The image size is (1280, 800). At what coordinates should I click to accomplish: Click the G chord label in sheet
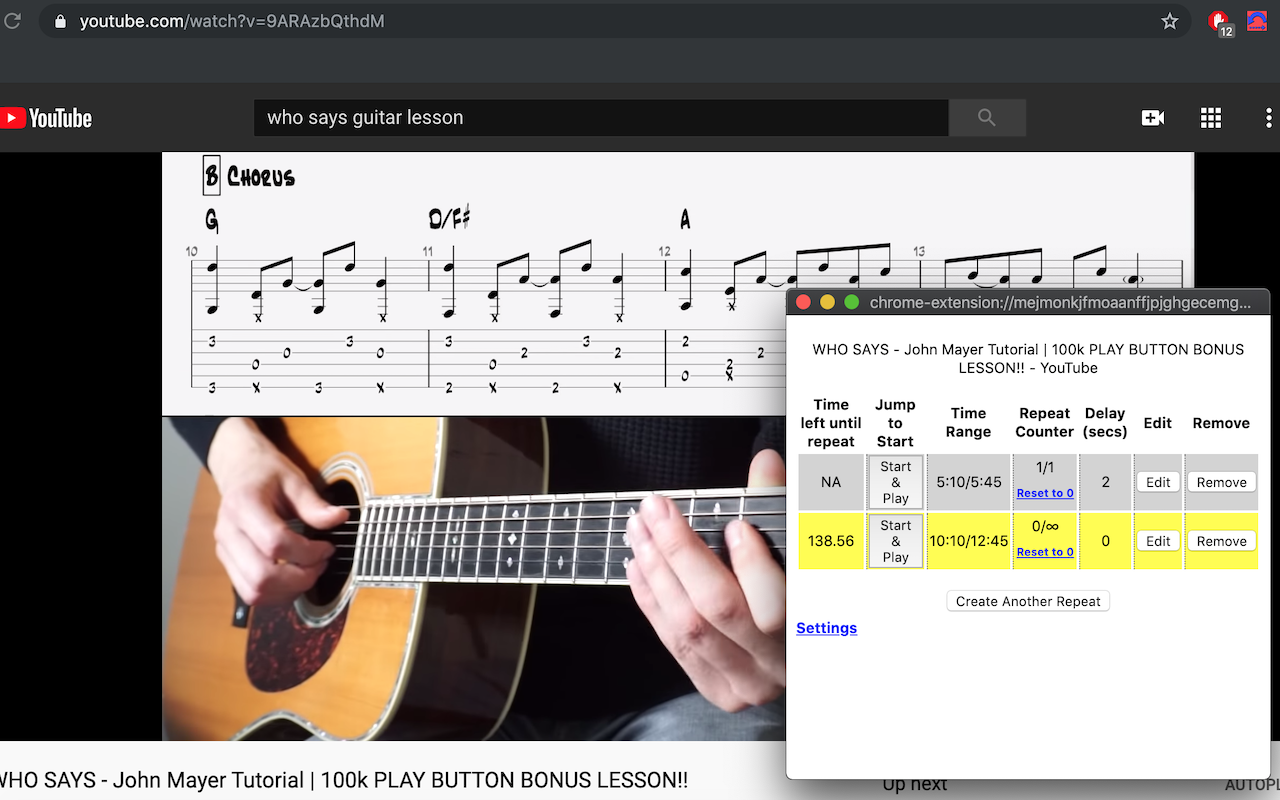(211, 219)
